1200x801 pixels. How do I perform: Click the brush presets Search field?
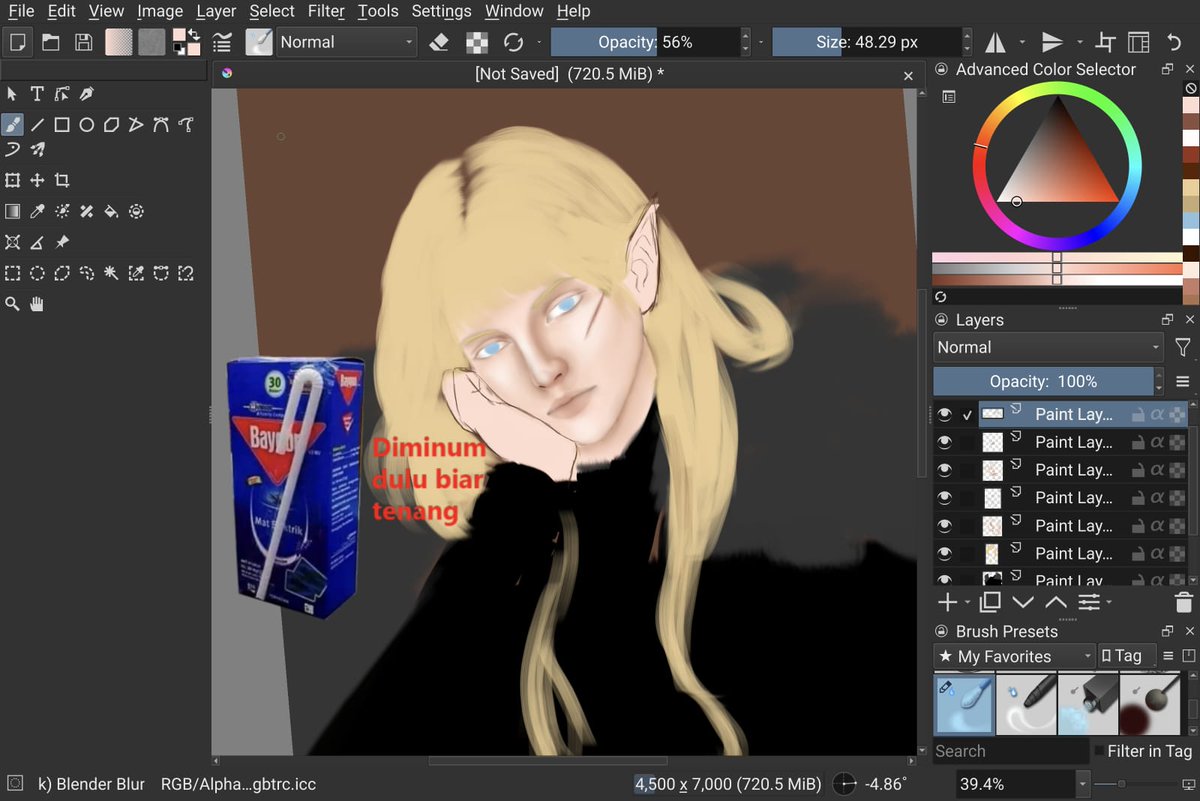click(1011, 751)
